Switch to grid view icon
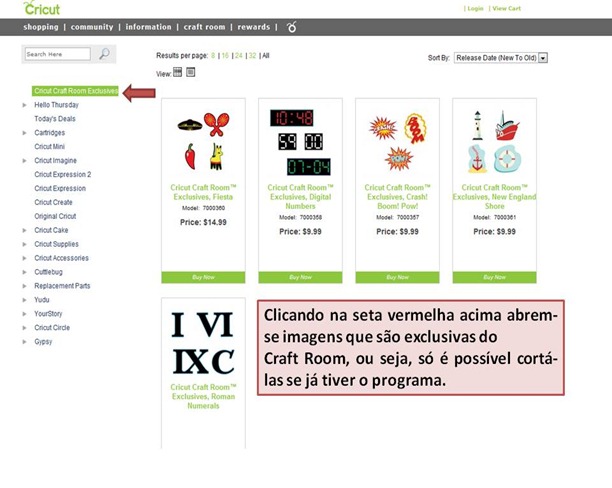This screenshot has height=488, width=612. click(x=178, y=72)
